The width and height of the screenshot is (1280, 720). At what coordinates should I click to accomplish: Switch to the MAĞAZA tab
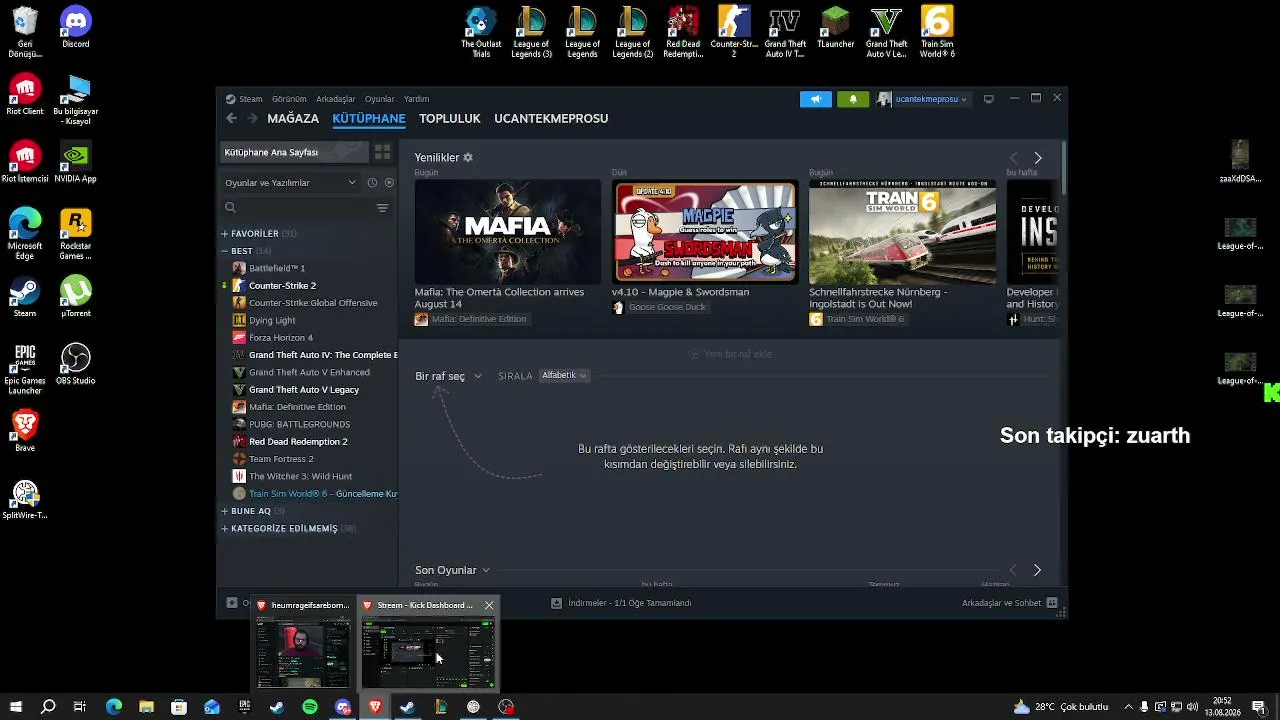coord(293,118)
